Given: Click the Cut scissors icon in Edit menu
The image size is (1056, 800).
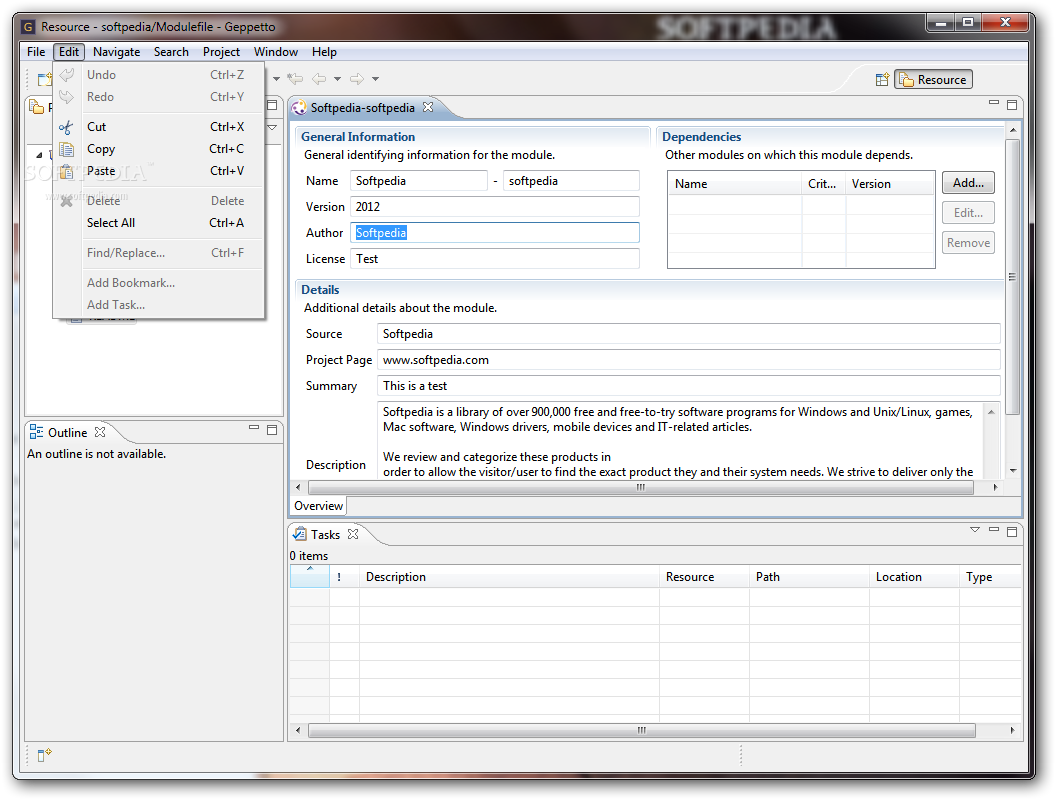Looking at the screenshot, I should (x=66, y=127).
